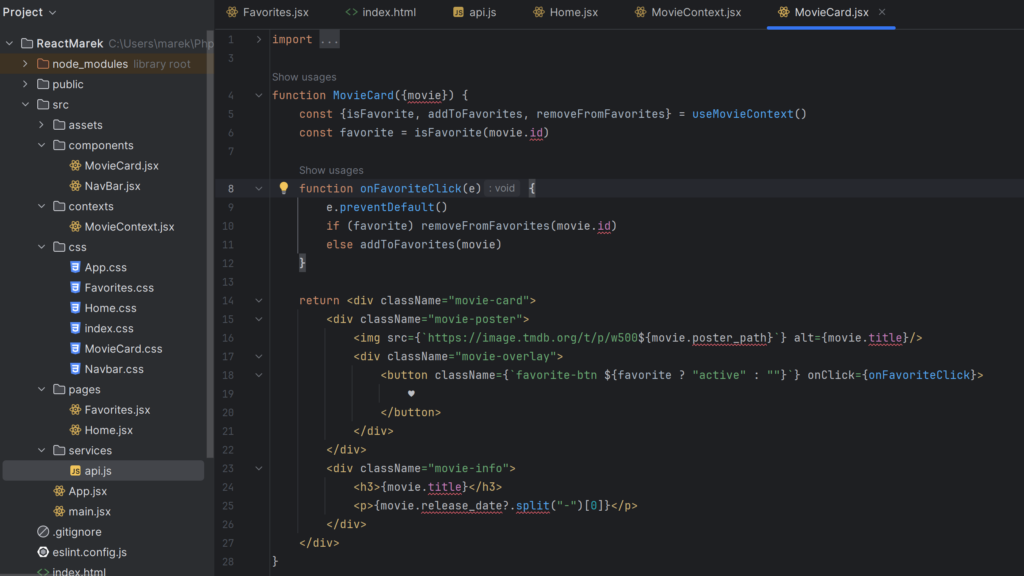The image size is (1024, 576).
Task: Click the JS icon beside api.js in tree
Action: click(75, 471)
